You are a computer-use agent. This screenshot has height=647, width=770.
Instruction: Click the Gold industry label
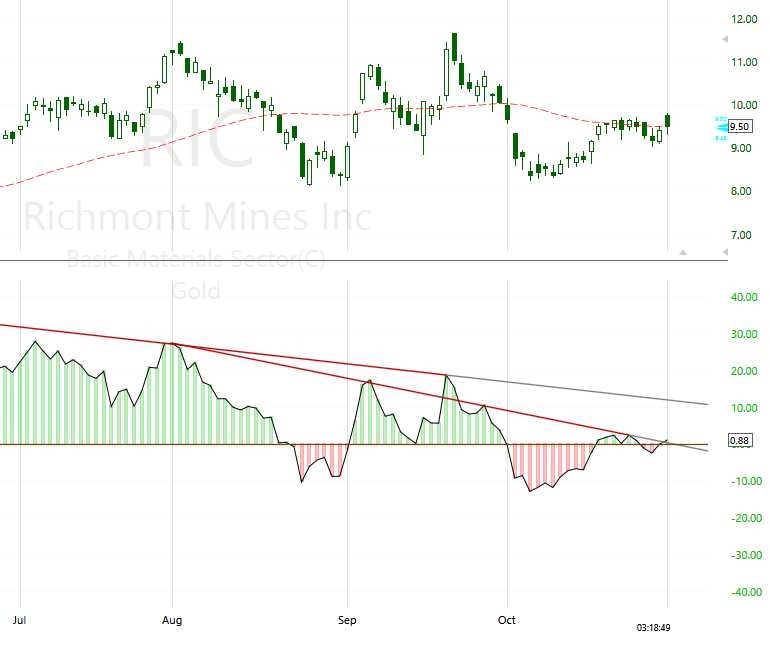point(195,291)
